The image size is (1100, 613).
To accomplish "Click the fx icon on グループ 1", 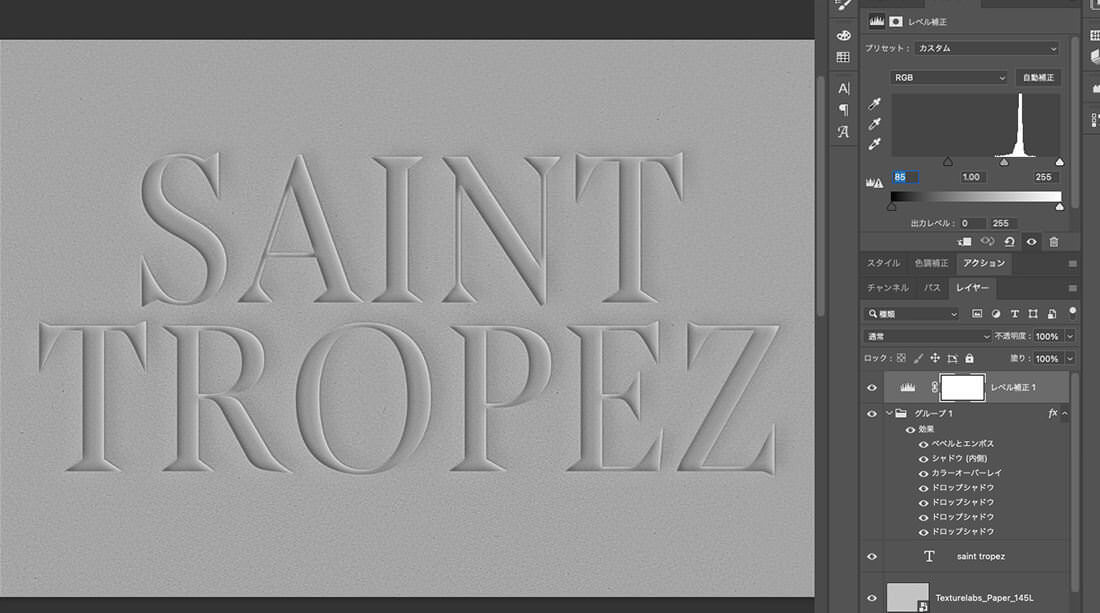I will point(1052,414).
